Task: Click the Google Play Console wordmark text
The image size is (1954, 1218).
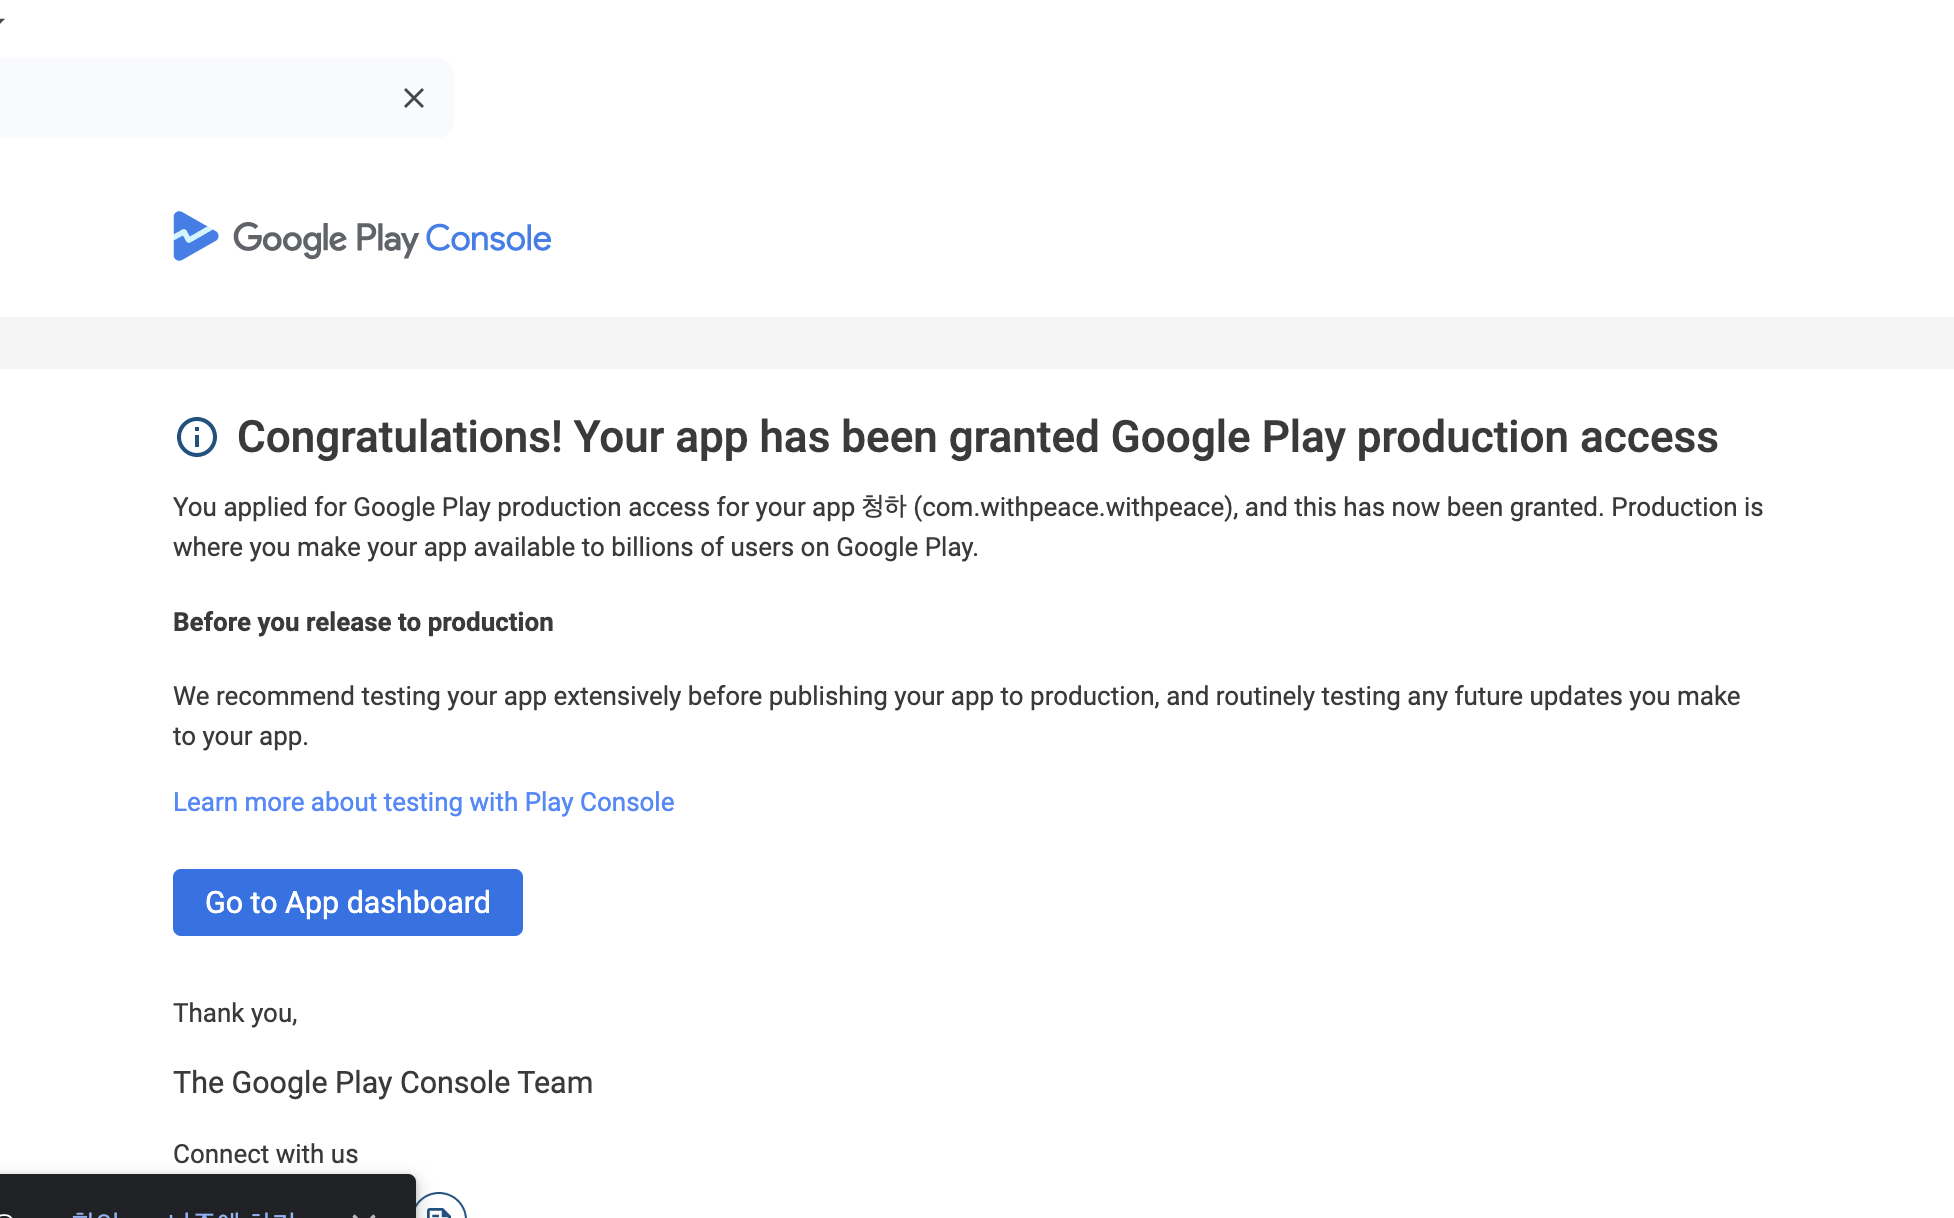Action: [x=392, y=239]
